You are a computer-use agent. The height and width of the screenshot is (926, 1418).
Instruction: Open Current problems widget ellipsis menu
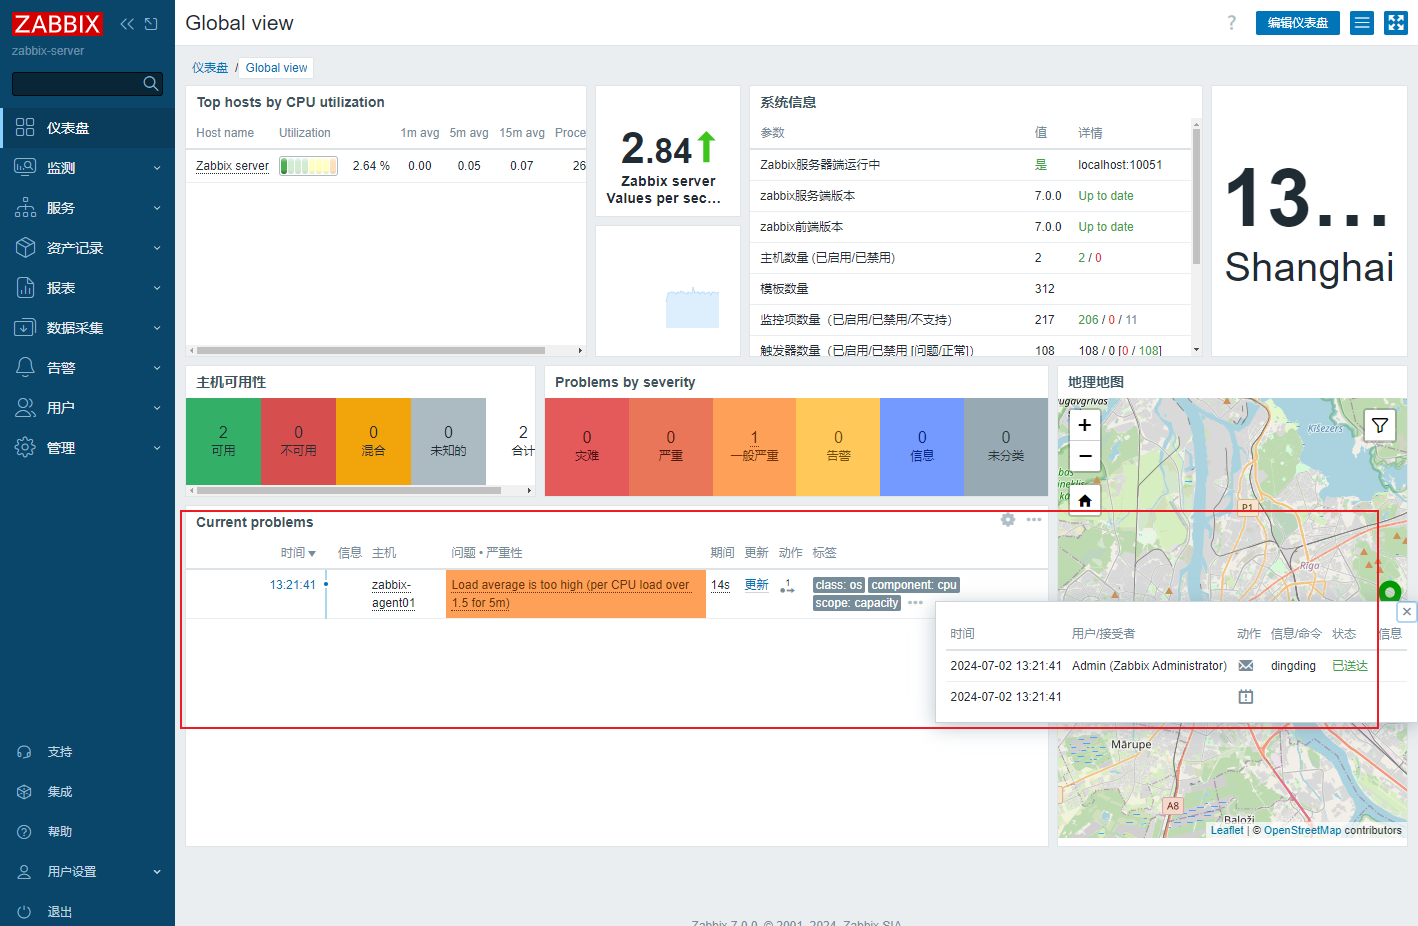click(1034, 520)
